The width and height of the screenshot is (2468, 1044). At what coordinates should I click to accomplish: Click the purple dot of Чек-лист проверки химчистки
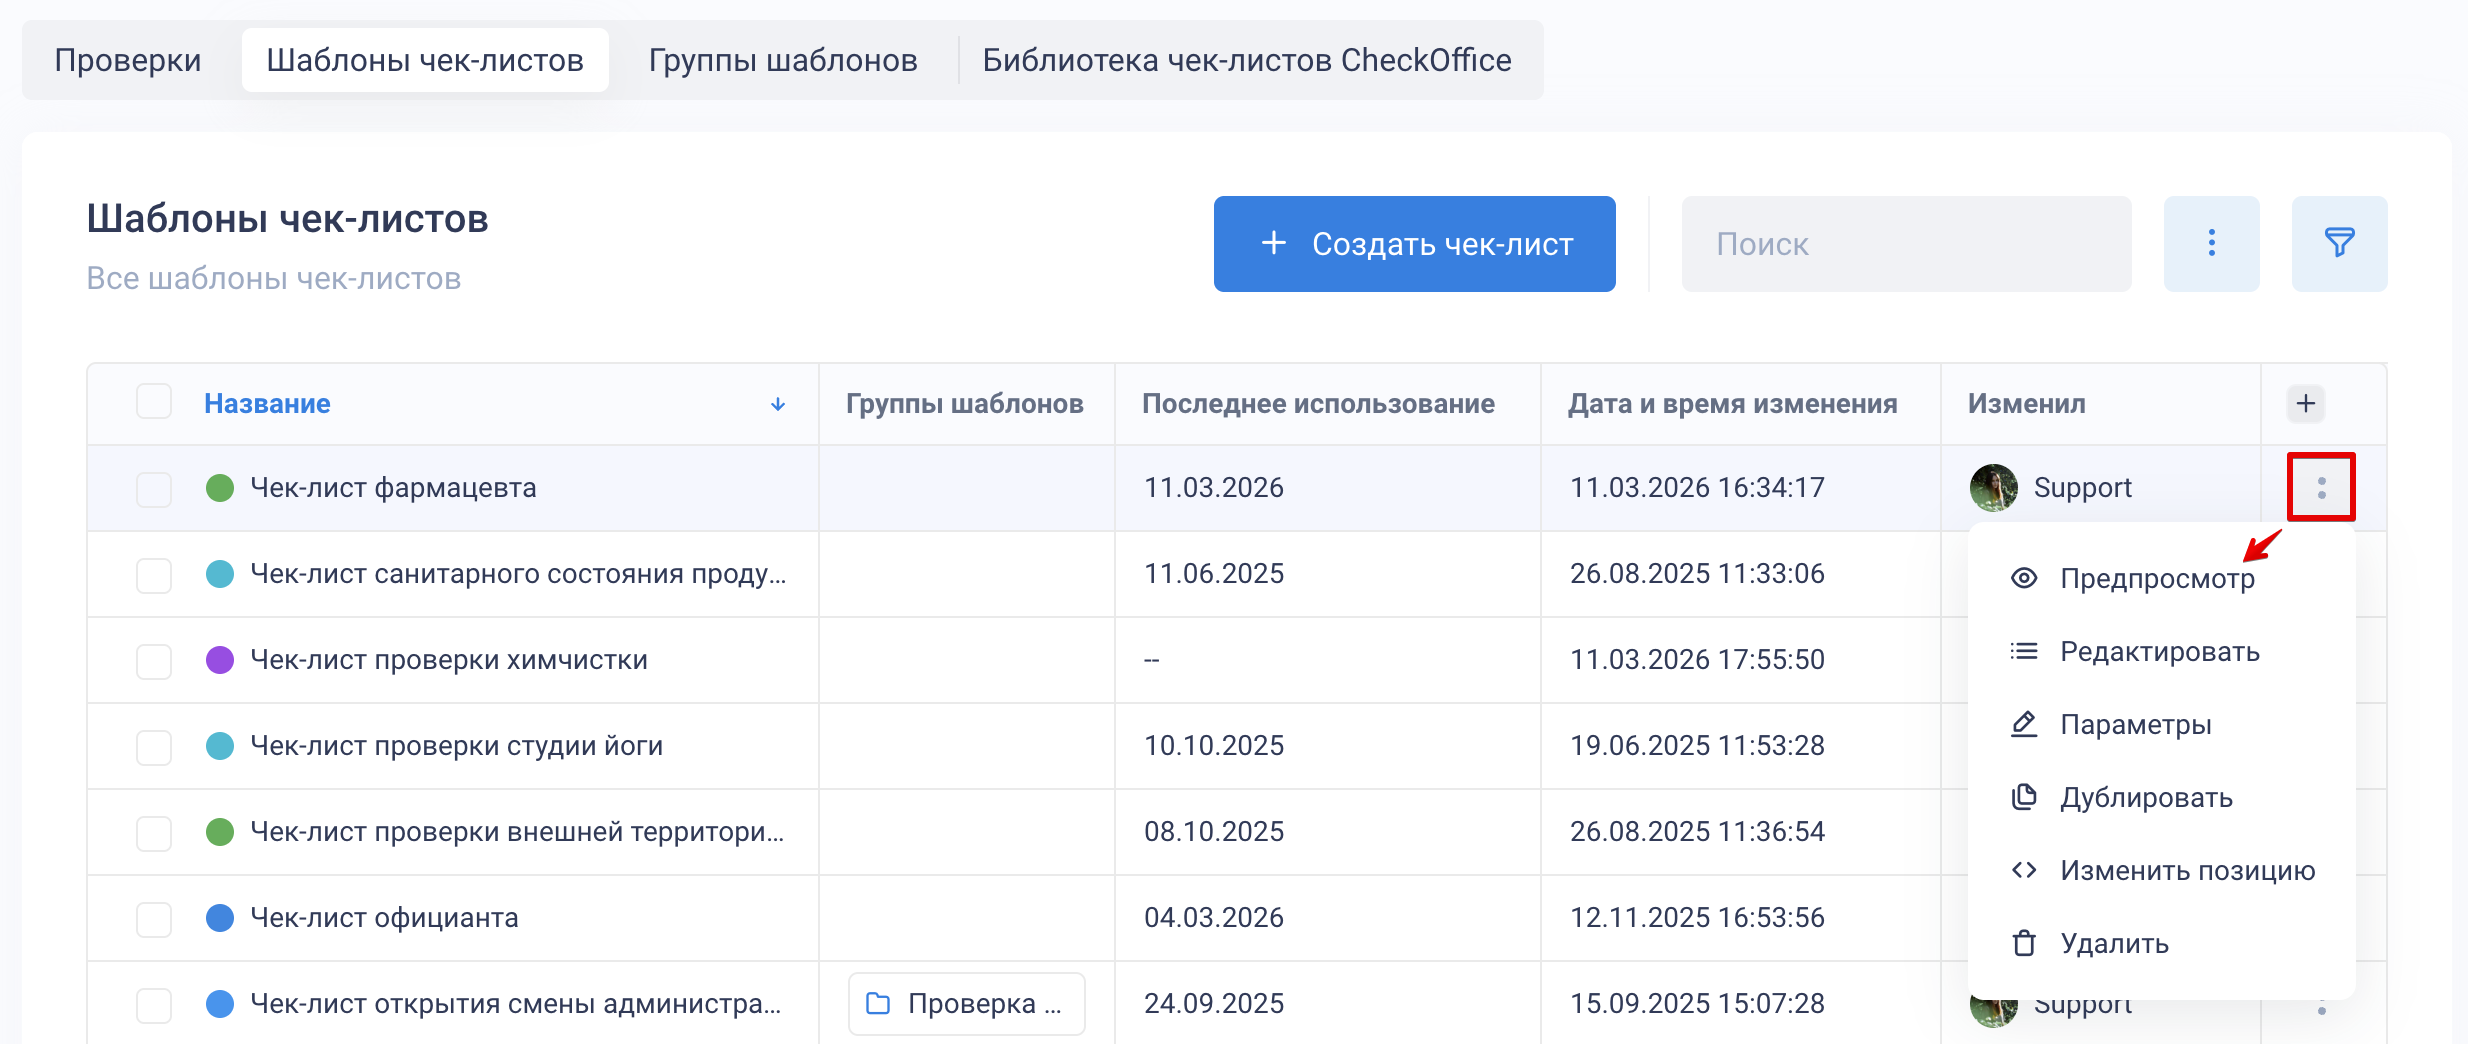pyautogui.click(x=220, y=660)
